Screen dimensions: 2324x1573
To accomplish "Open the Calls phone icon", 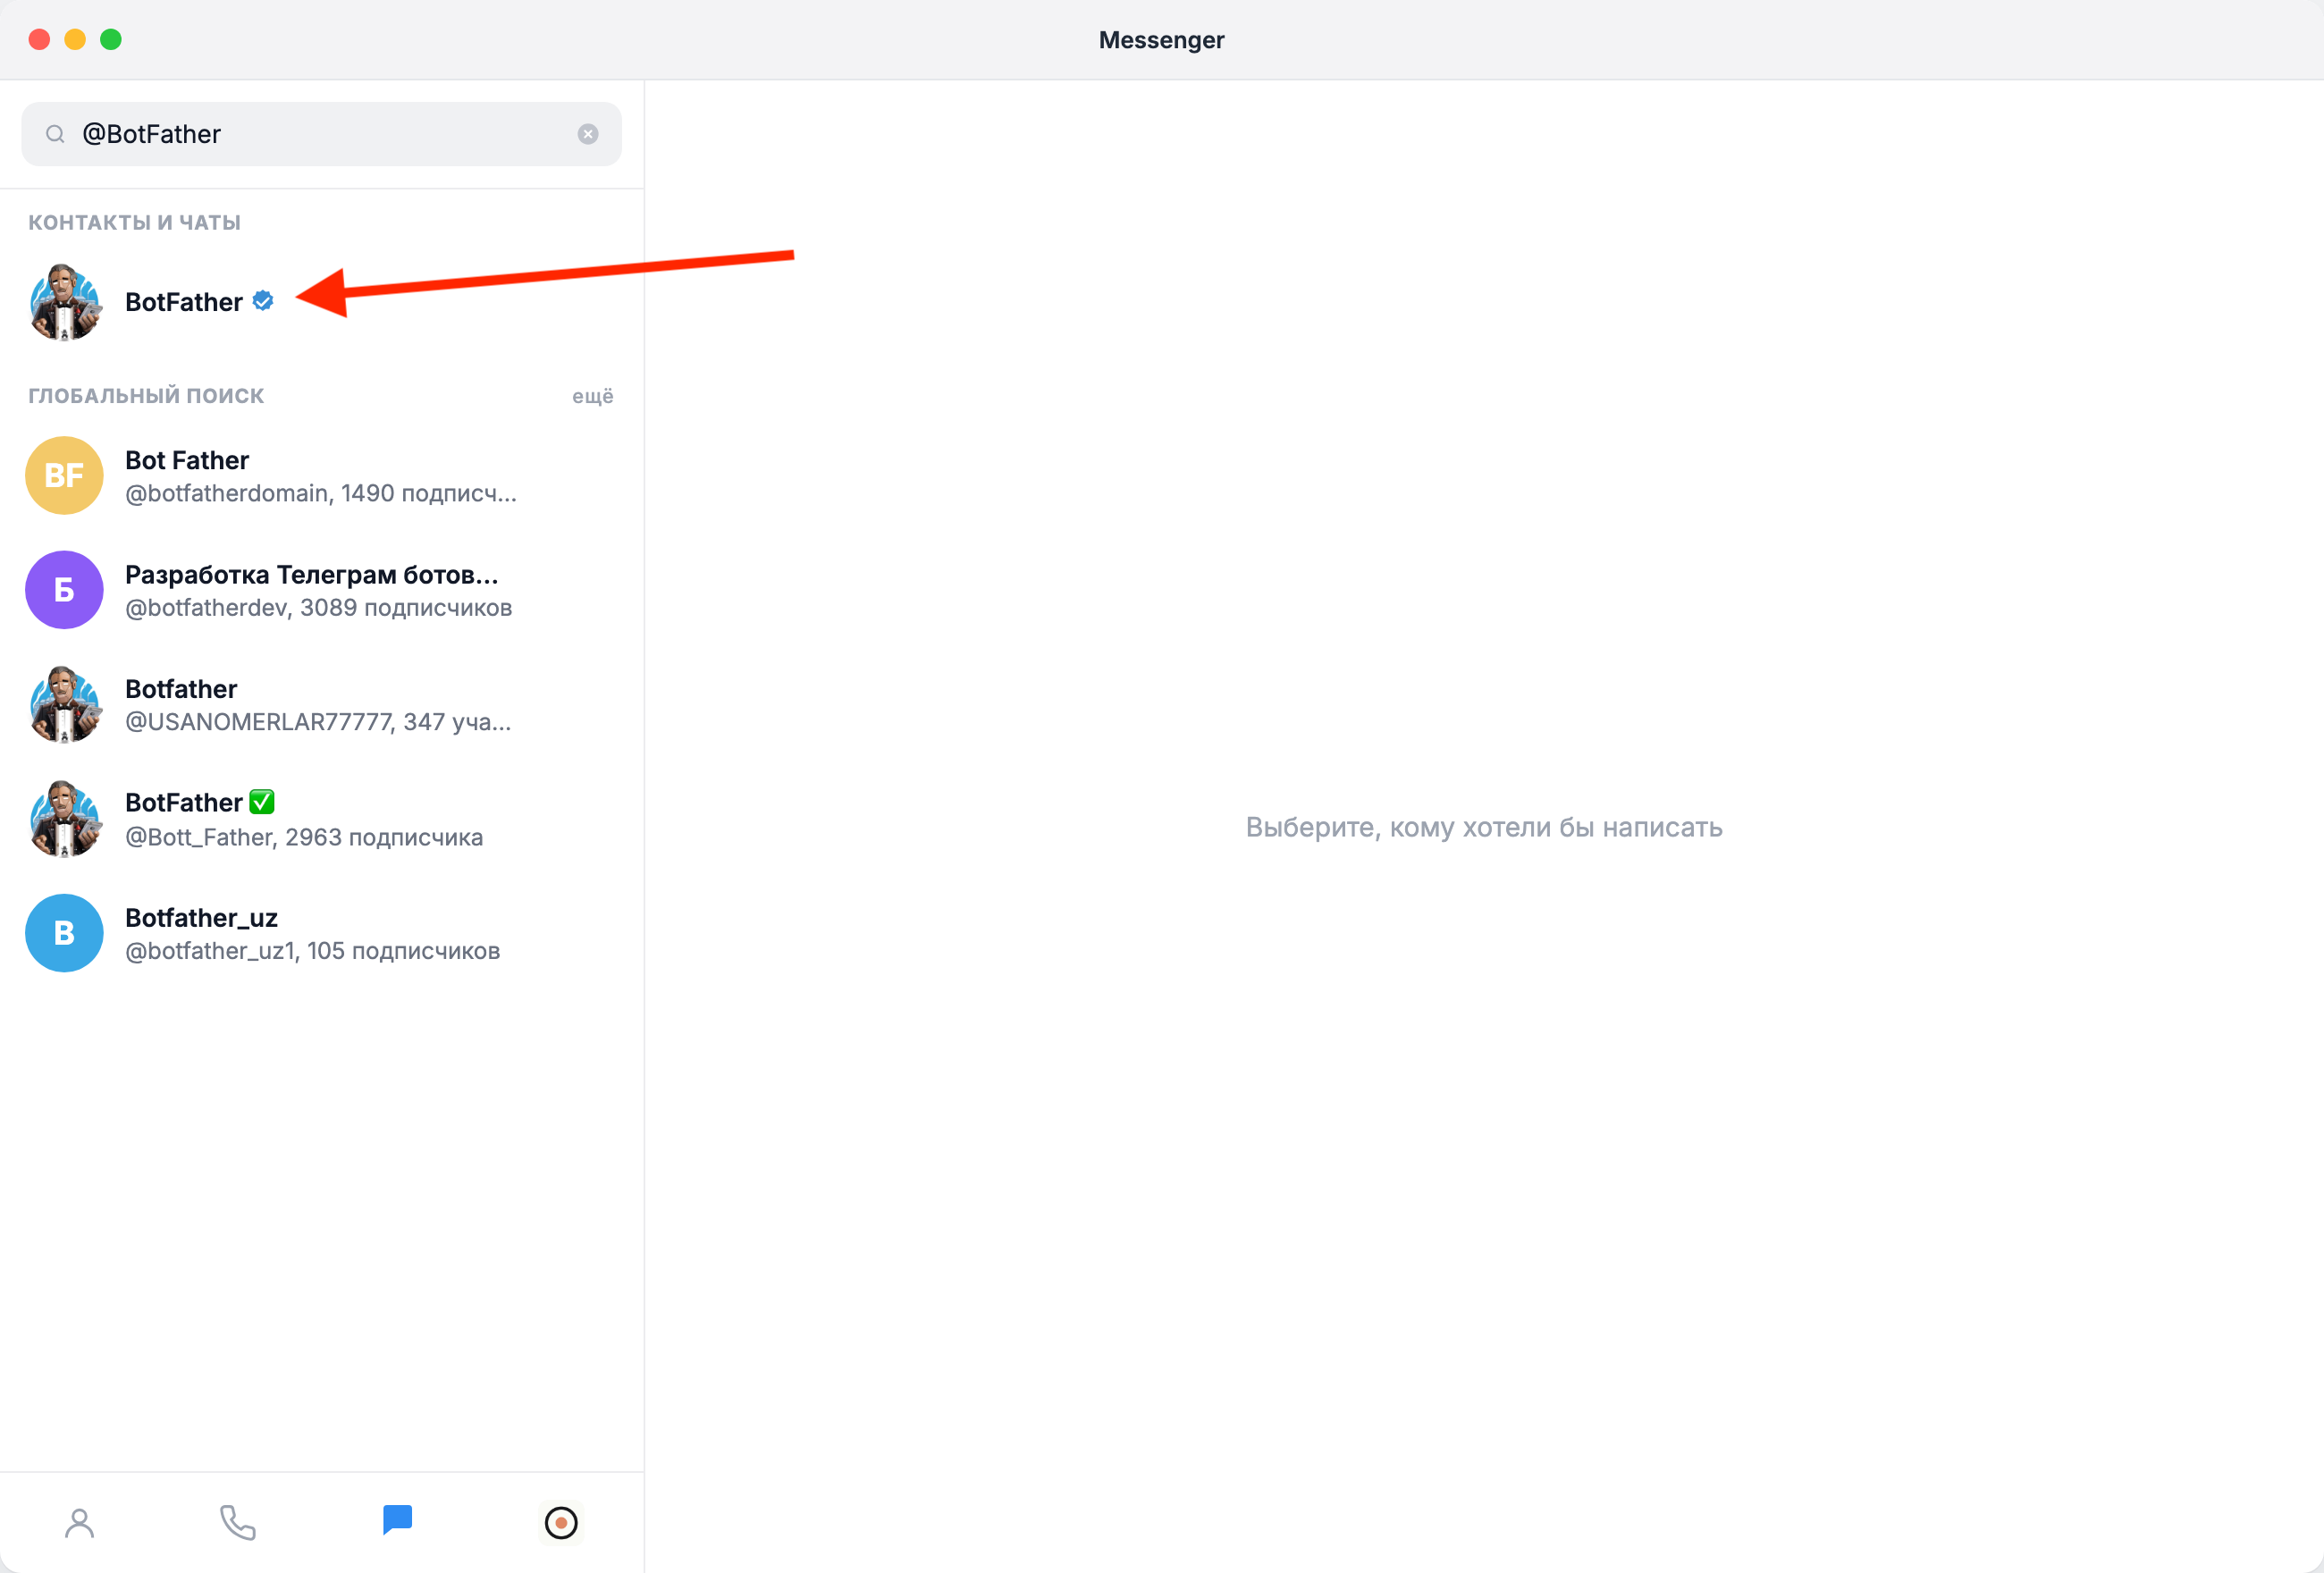I will (238, 1523).
